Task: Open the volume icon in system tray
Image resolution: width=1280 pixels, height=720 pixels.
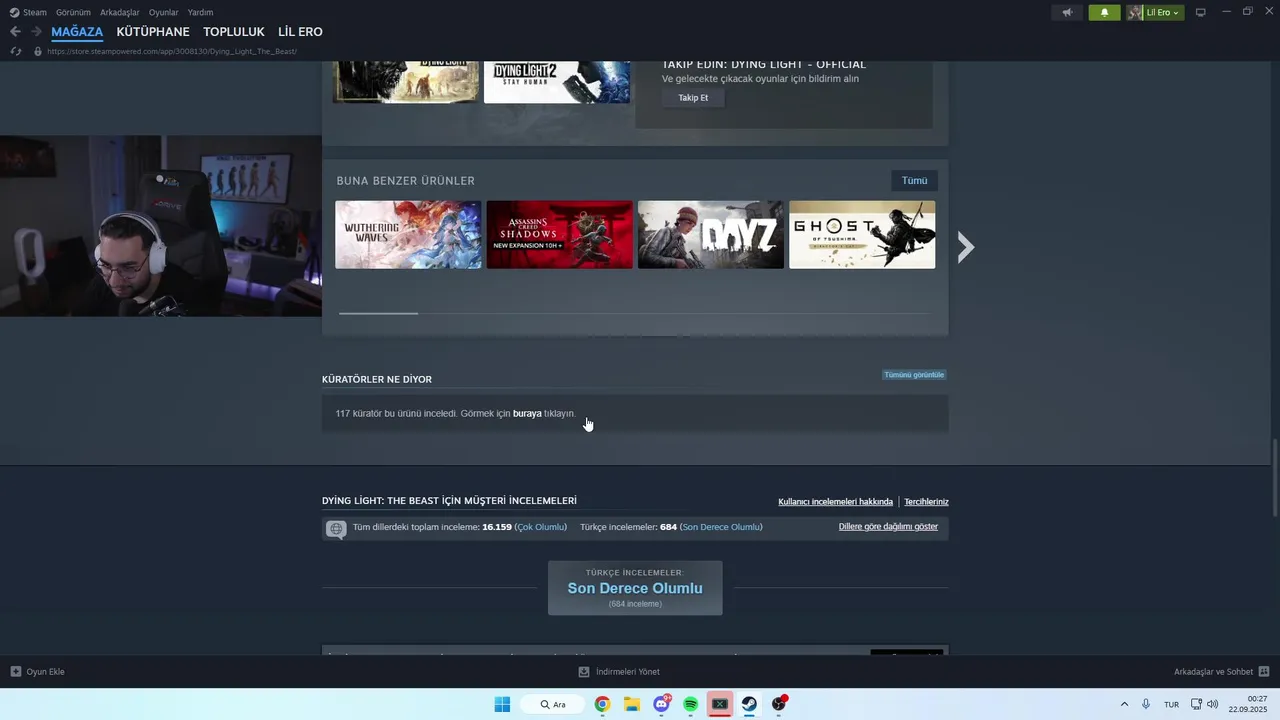Action: point(1213,704)
